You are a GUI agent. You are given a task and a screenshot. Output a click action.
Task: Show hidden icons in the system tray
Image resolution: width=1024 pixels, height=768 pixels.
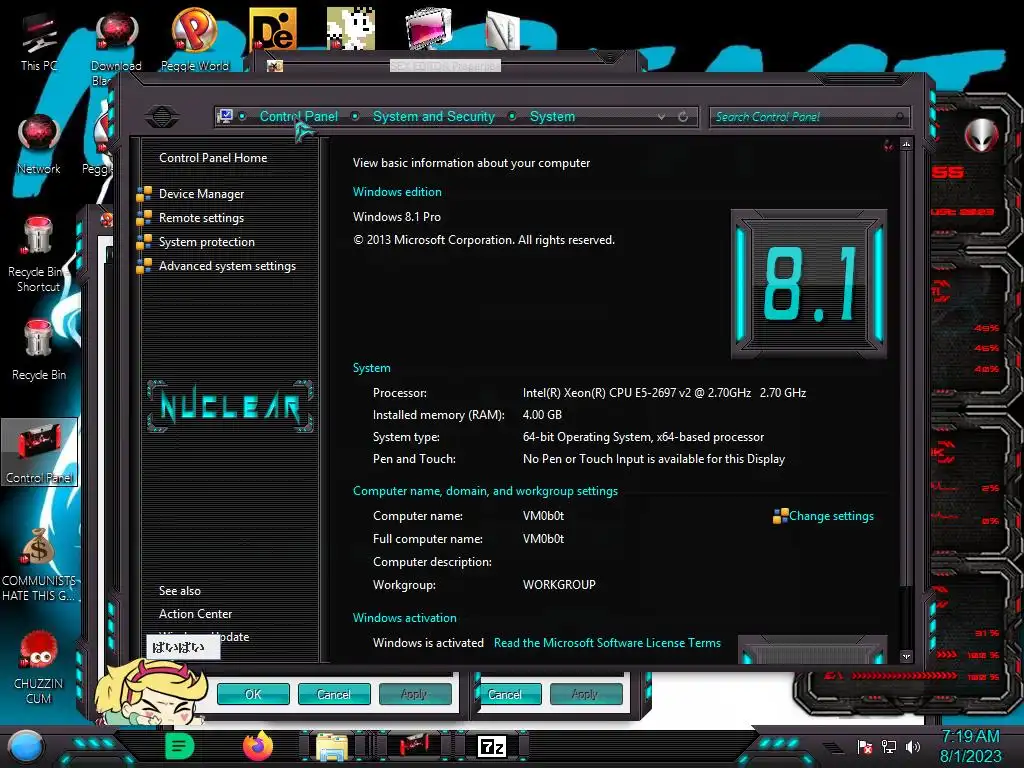(832, 748)
